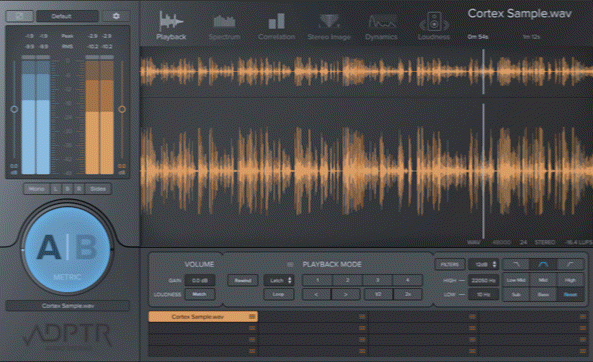Switch to the Spectrum analyzer tab
Image resolution: width=593 pixels, height=362 pixels.
tap(224, 26)
